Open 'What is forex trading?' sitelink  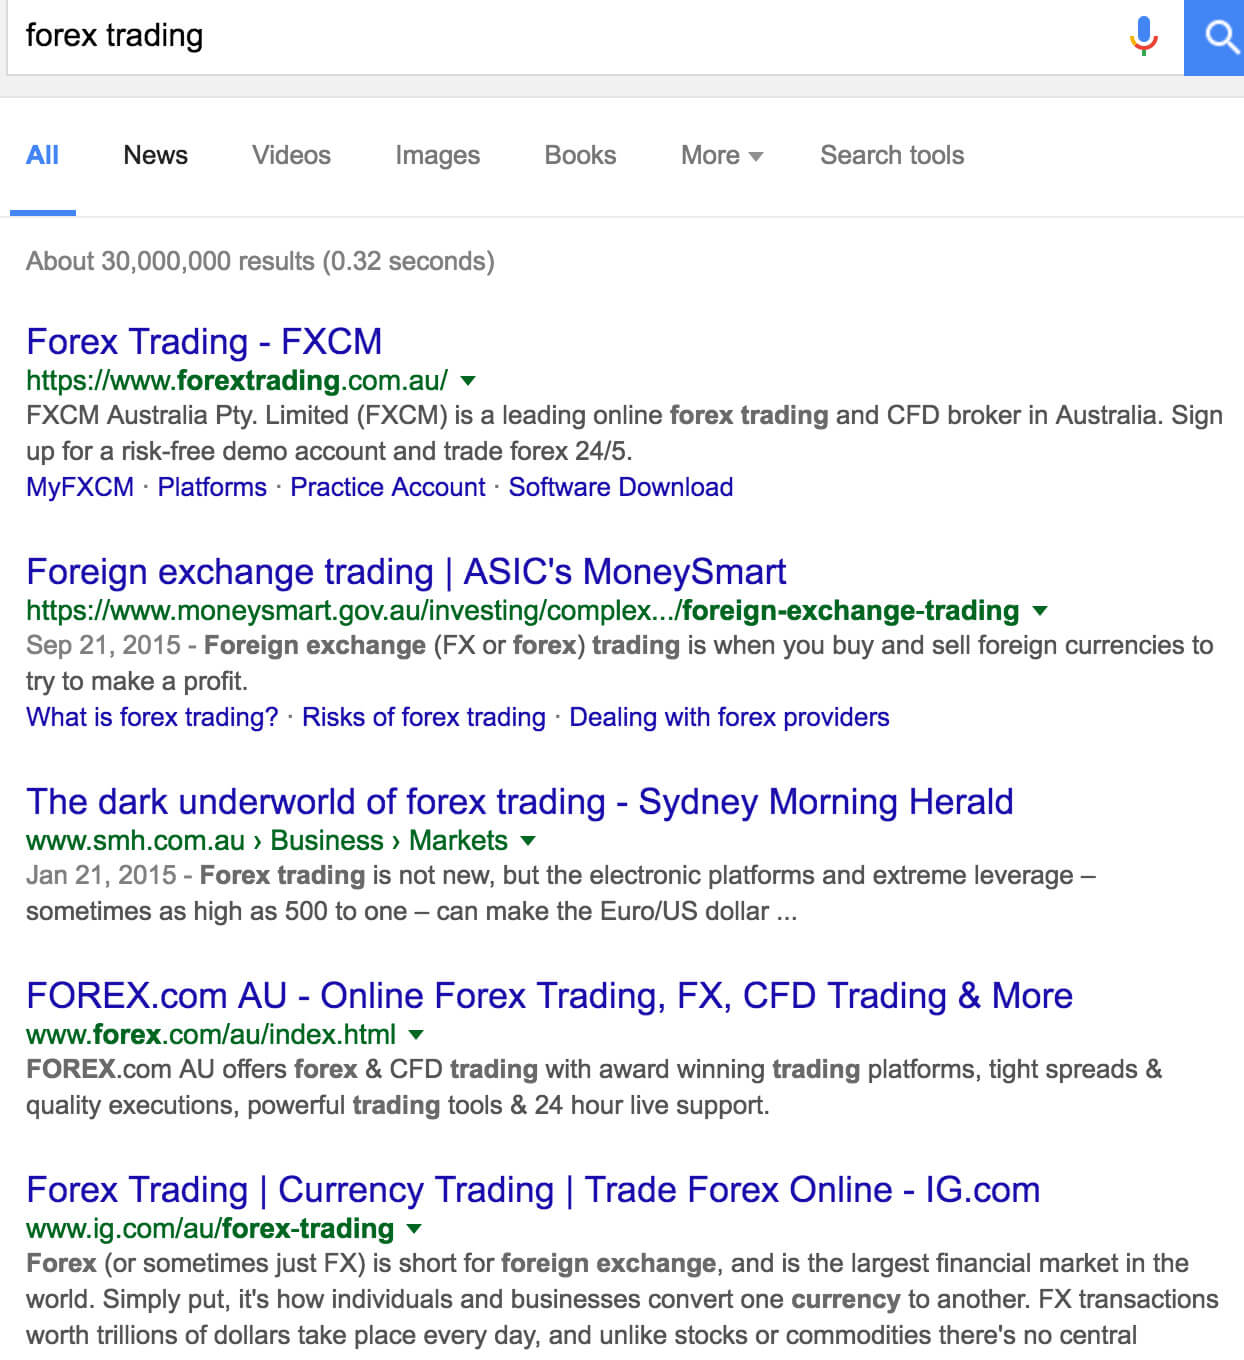pos(152,717)
